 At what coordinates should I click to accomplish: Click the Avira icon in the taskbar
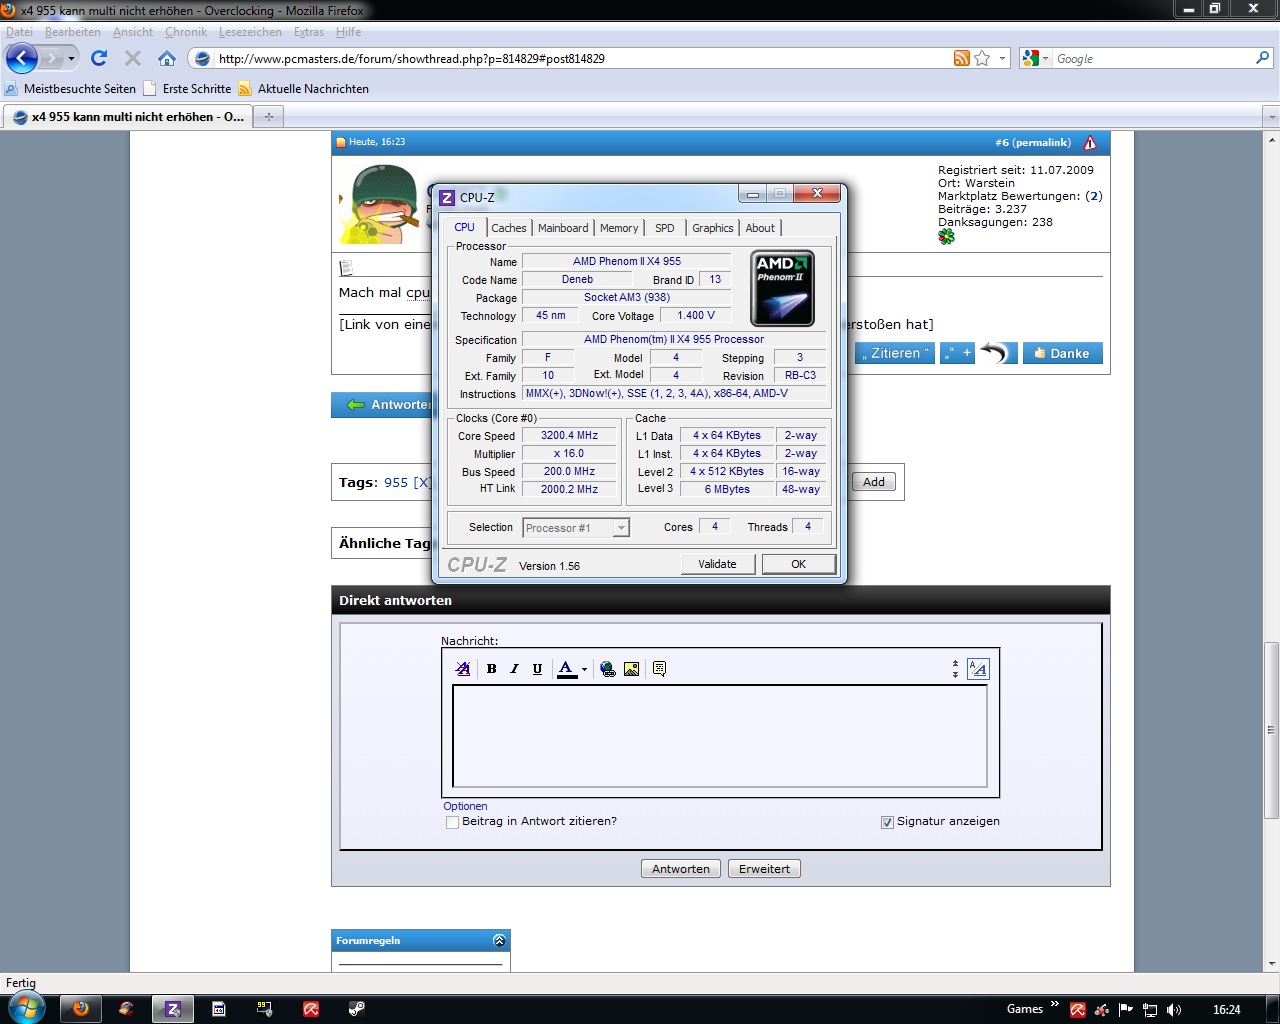pos(310,1009)
